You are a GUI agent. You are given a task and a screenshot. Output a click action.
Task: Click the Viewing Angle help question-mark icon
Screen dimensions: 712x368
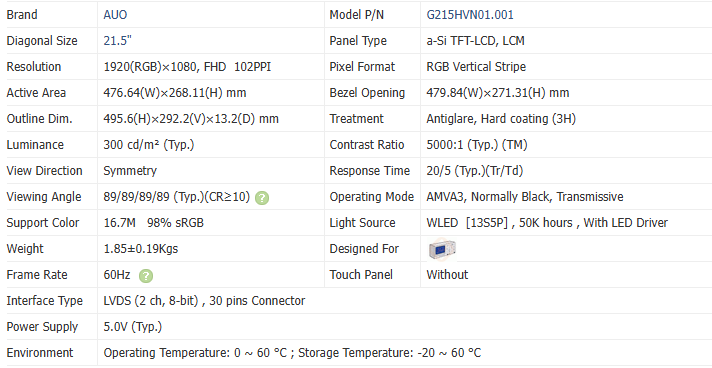coord(262,198)
